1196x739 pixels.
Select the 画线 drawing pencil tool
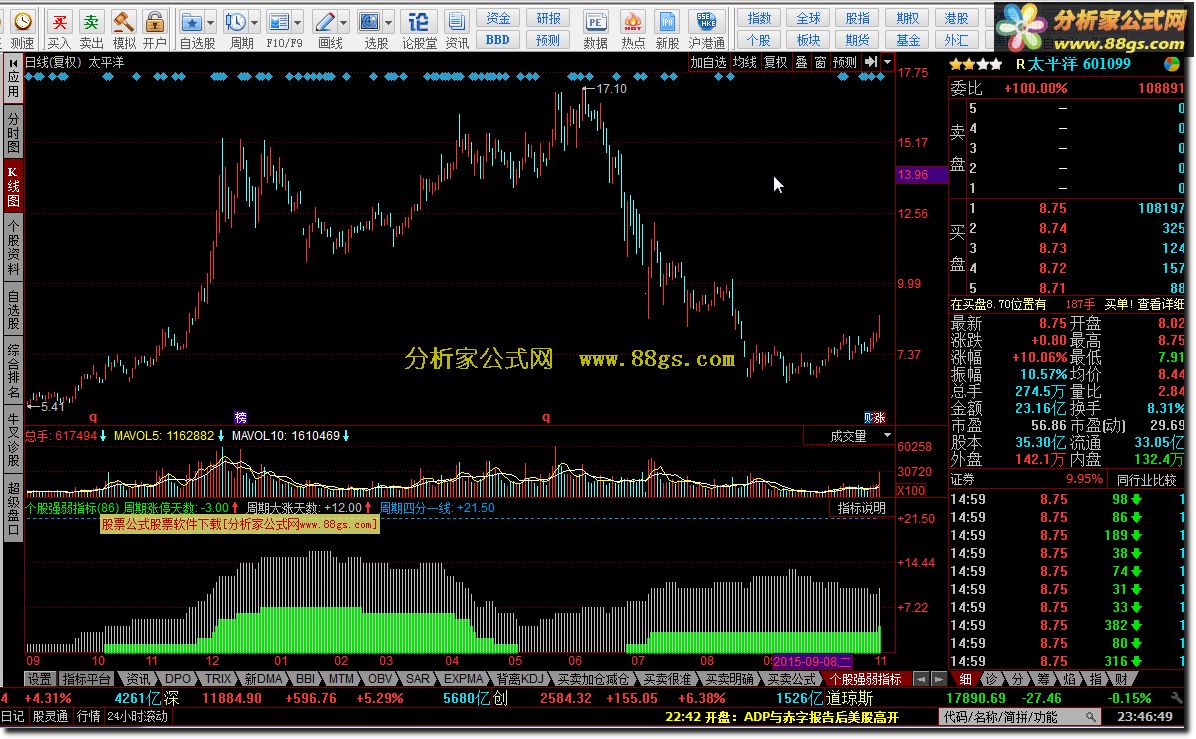click(x=324, y=21)
